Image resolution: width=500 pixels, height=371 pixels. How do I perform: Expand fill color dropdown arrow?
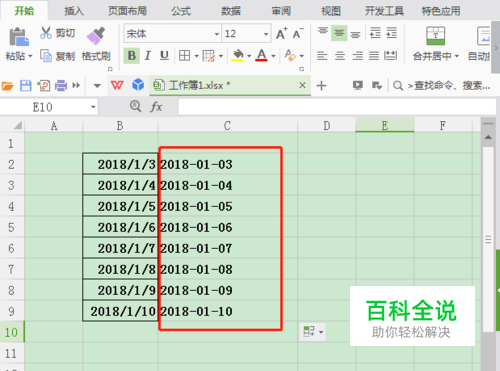pyautogui.click(x=249, y=56)
